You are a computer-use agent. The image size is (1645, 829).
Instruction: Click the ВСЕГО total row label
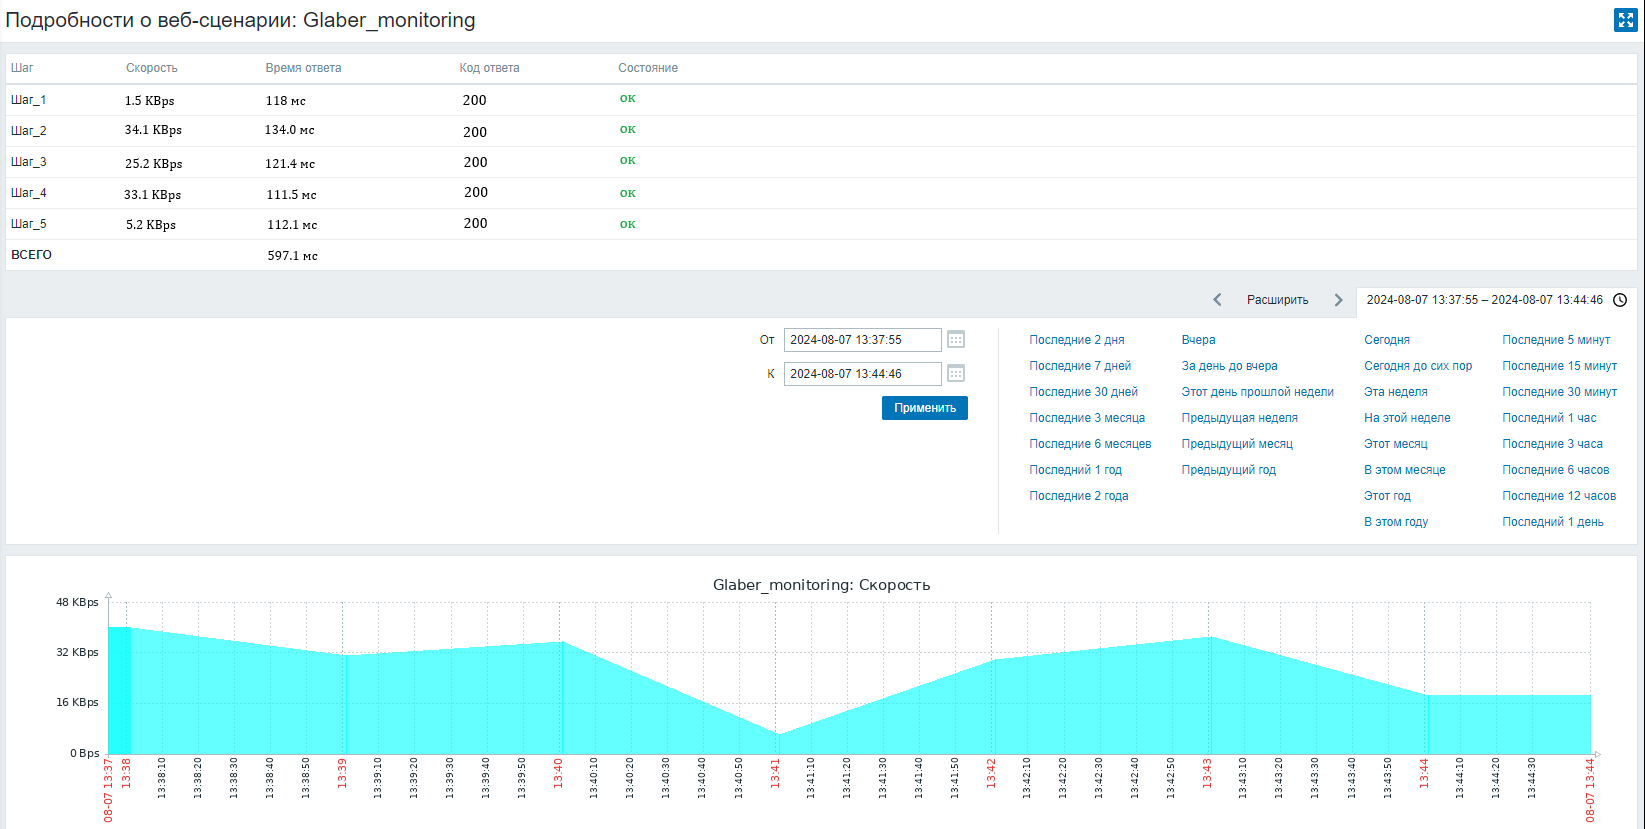[x=31, y=255]
